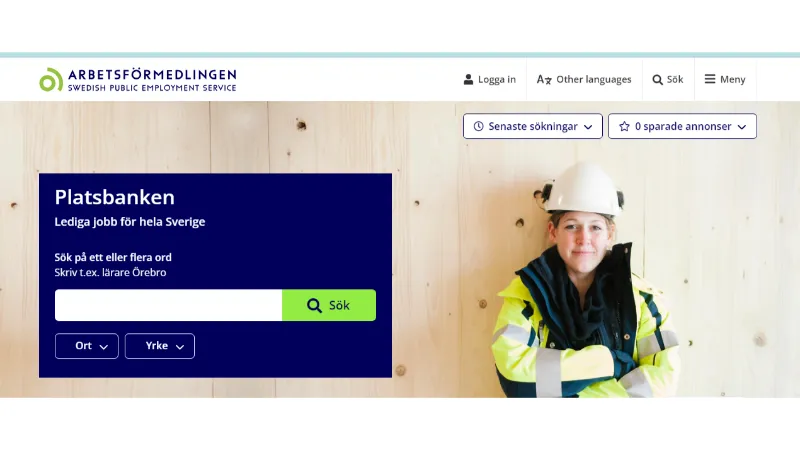Click the star icon in sparade annonser
The height and width of the screenshot is (450, 800).
(x=624, y=126)
